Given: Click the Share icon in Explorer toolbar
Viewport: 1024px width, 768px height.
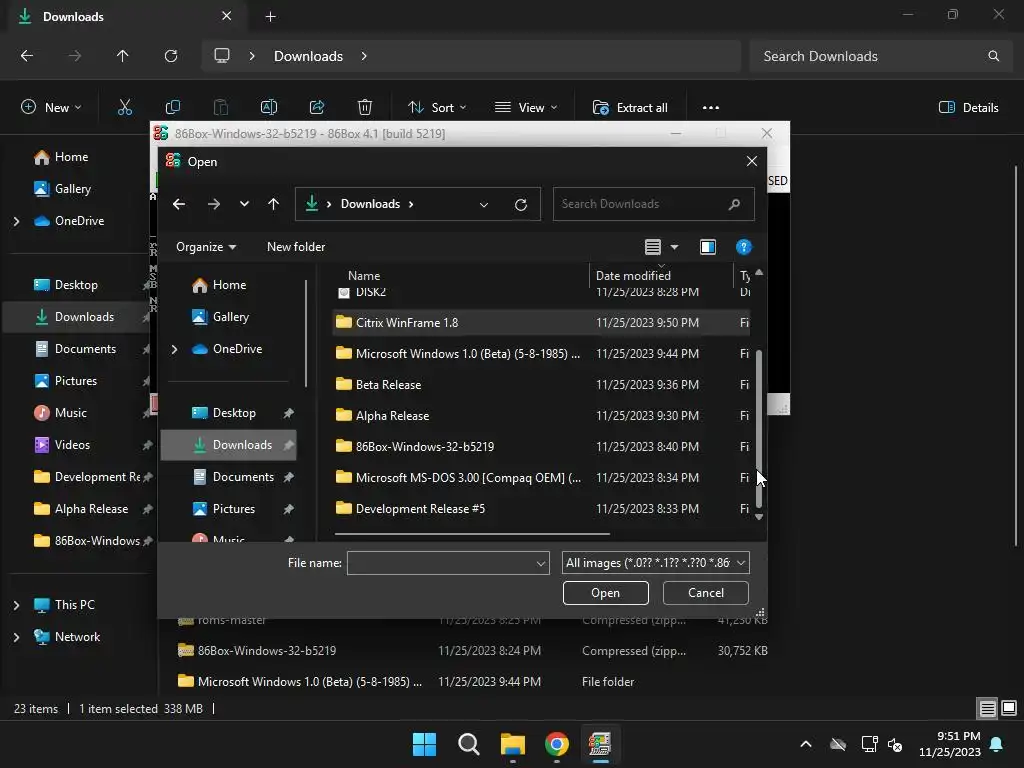Looking at the screenshot, I should [x=317, y=108].
